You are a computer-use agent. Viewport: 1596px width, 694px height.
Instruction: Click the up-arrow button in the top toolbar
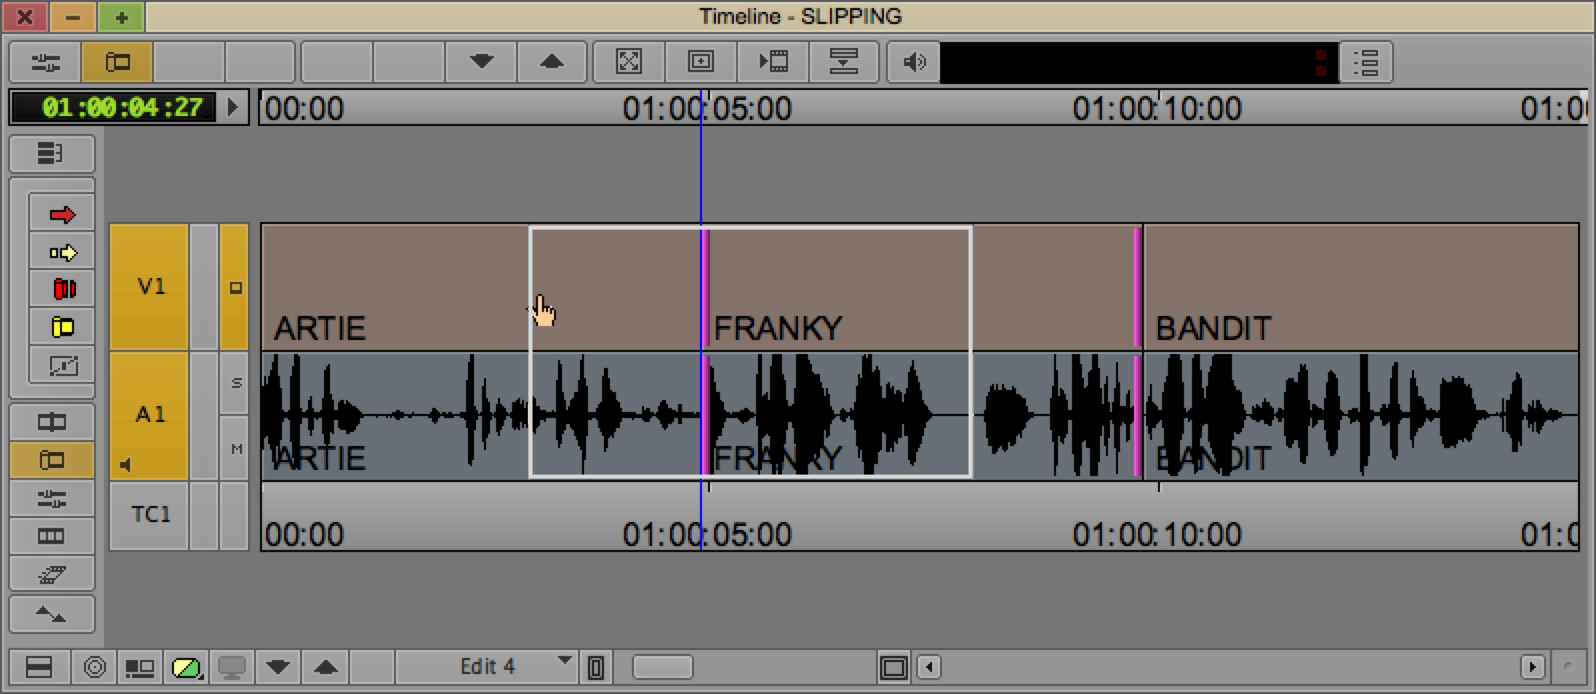(552, 62)
